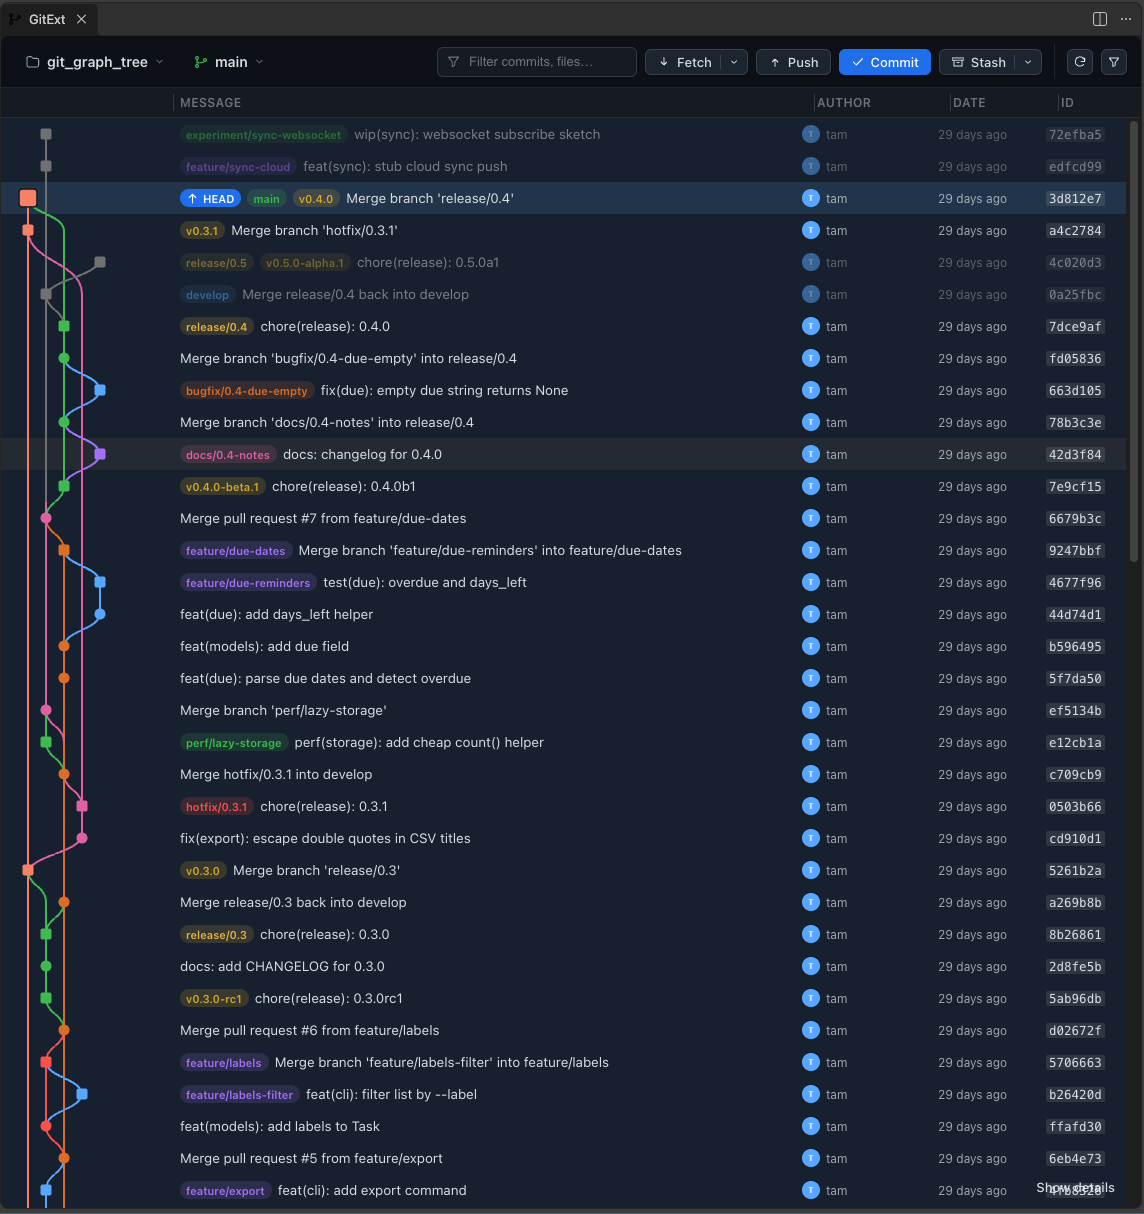This screenshot has width=1144, height=1214.
Task: Select the GitExt tab
Action: (x=47, y=19)
